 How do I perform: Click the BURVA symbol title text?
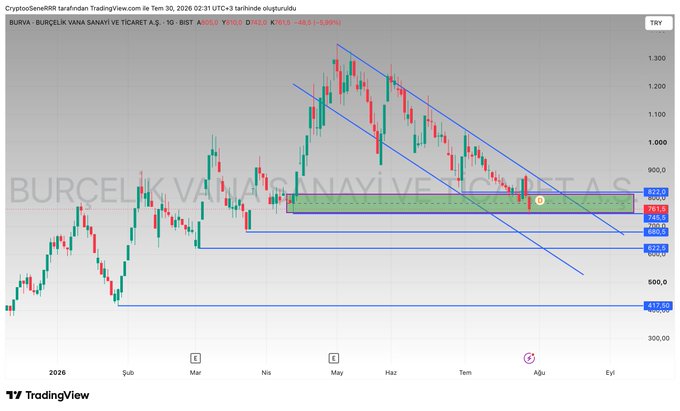(x=101, y=22)
